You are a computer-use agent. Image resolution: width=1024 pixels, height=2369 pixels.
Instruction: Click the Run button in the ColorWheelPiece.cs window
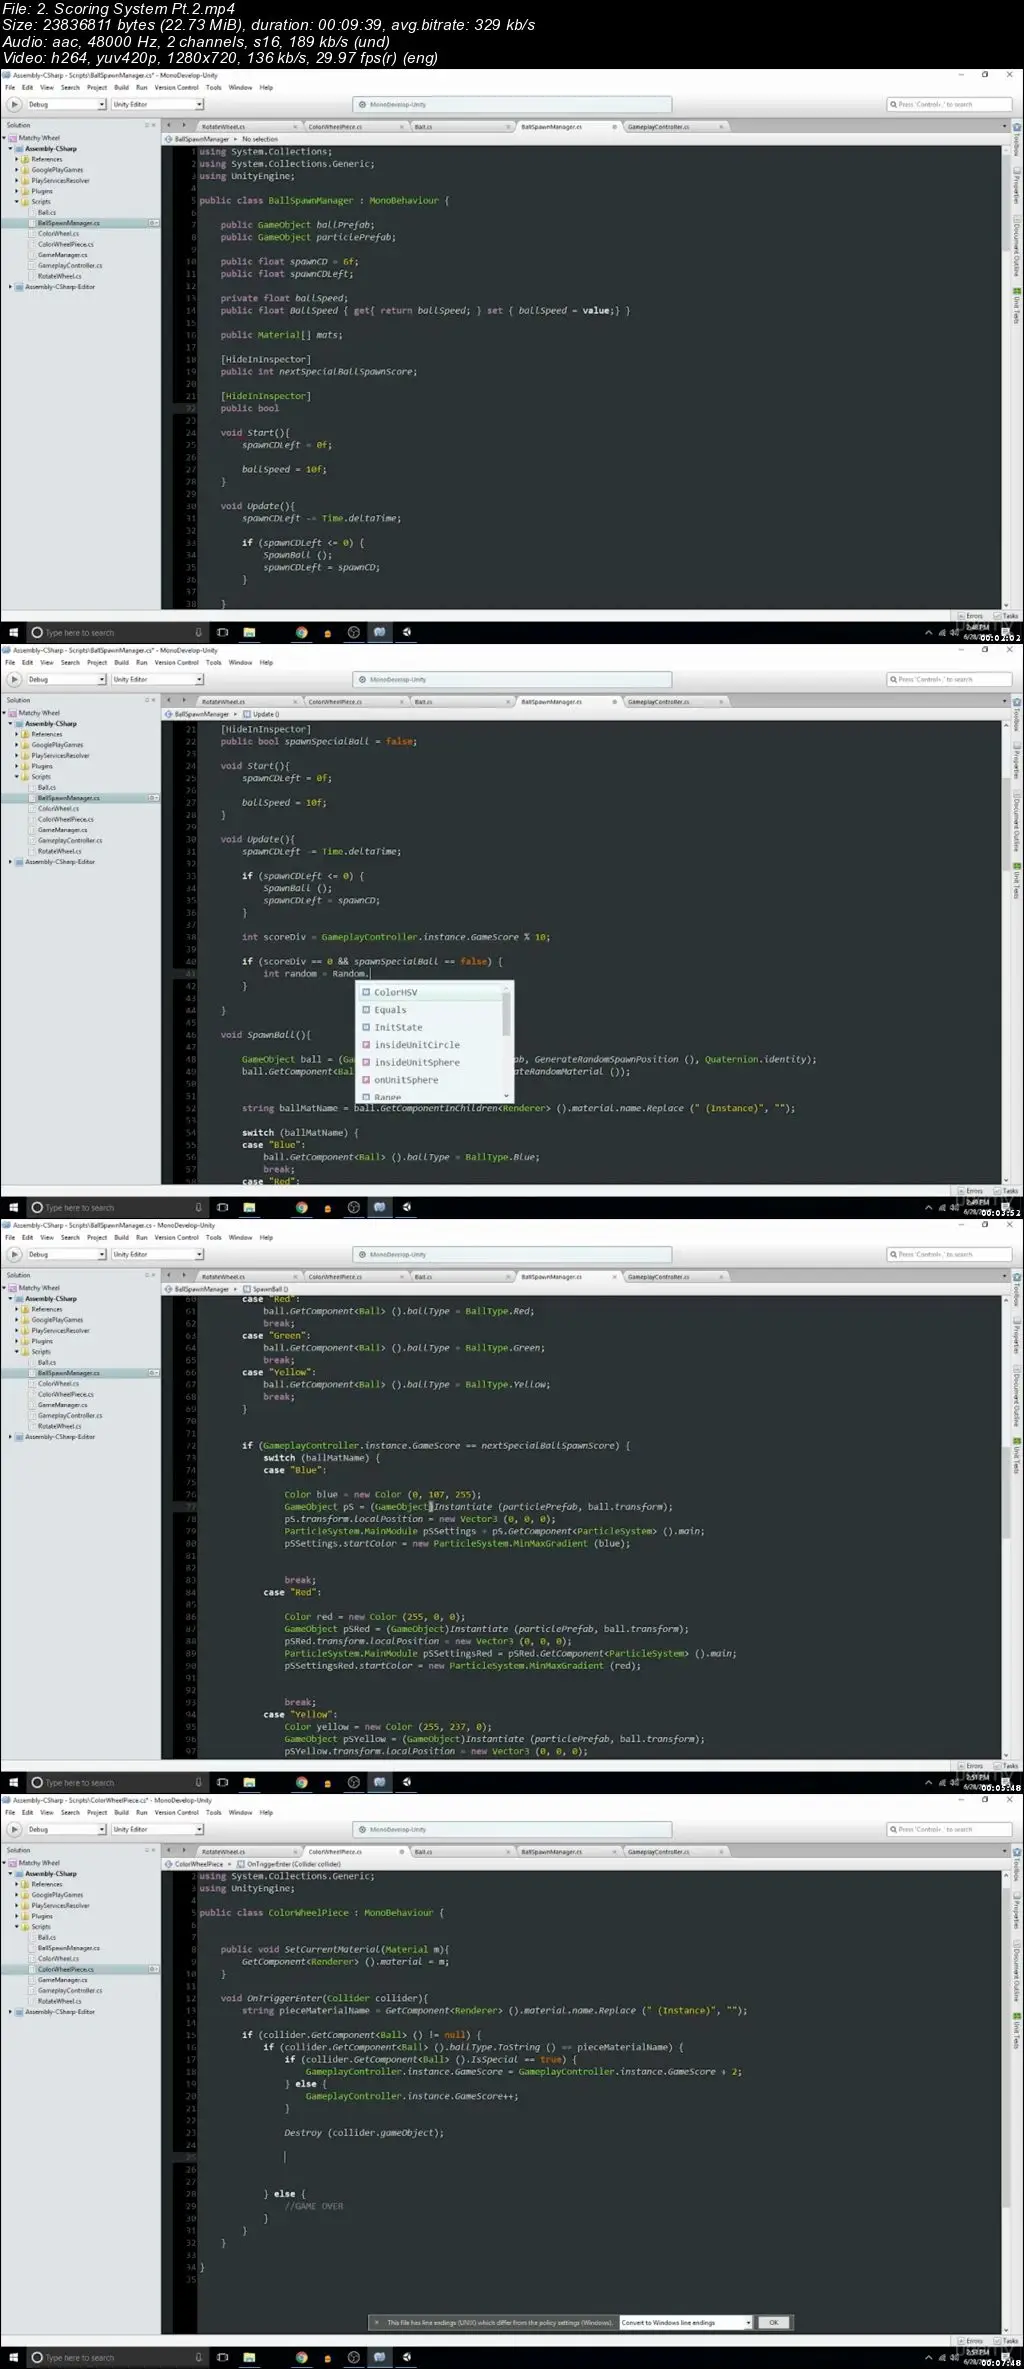tap(14, 1829)
